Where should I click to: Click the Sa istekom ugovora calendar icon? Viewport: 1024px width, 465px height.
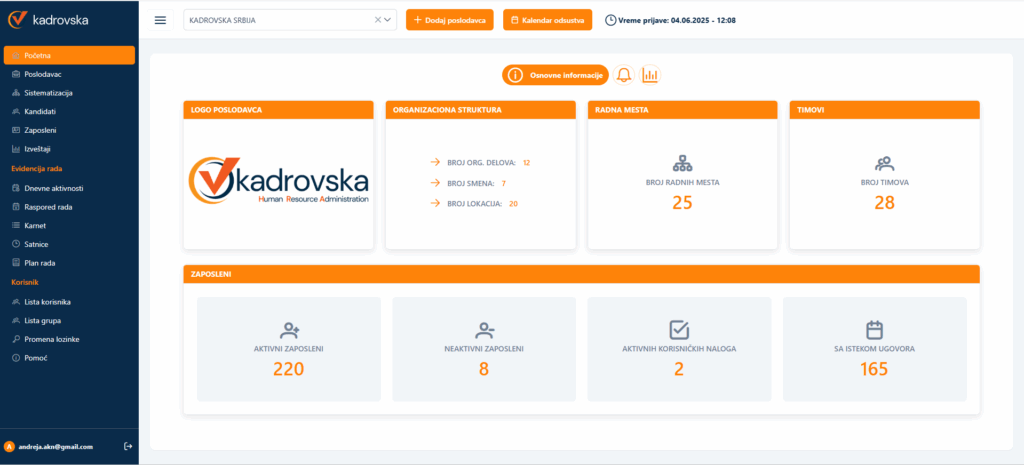tap(874, 329)
